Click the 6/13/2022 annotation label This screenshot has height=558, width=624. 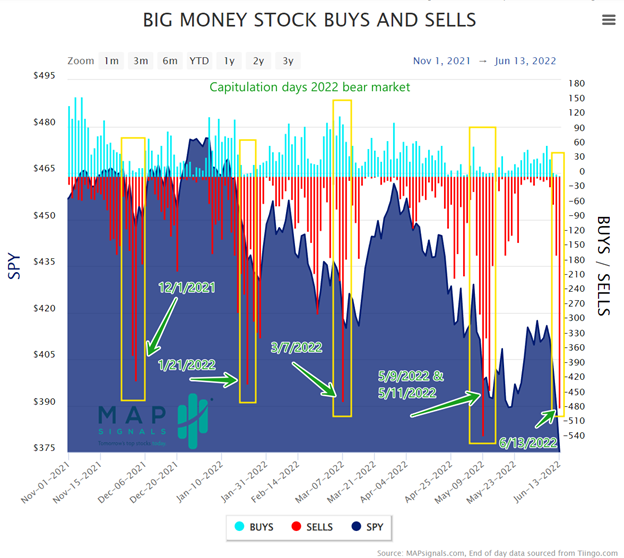(528, 442)
